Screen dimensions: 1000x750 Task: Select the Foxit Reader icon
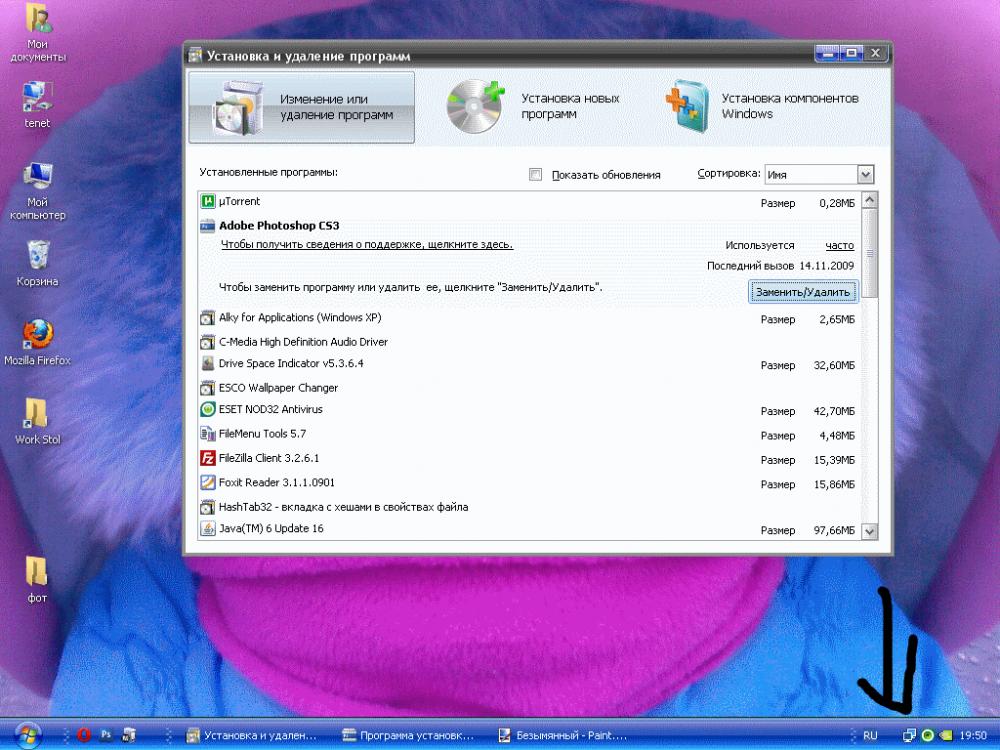pyautogui.click(x=207, y=483)
